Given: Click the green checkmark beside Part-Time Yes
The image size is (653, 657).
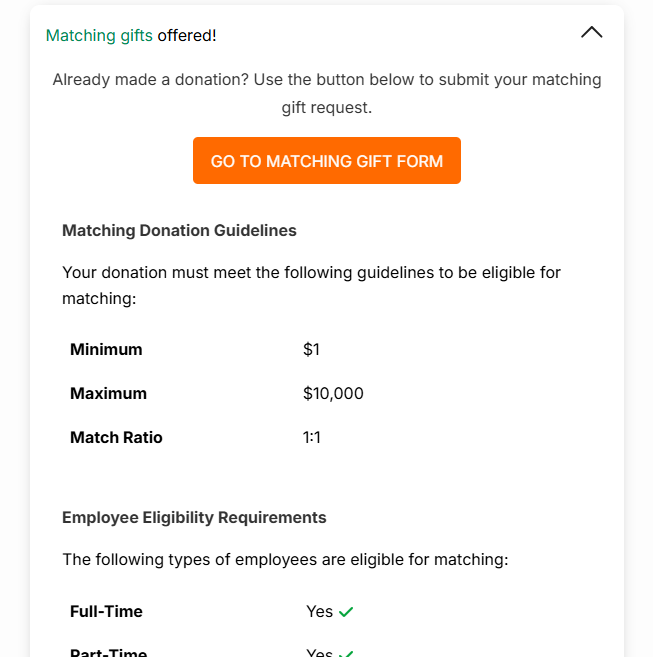Looking at the screenshot, I should pyautogui.click(x=346, y=653).
